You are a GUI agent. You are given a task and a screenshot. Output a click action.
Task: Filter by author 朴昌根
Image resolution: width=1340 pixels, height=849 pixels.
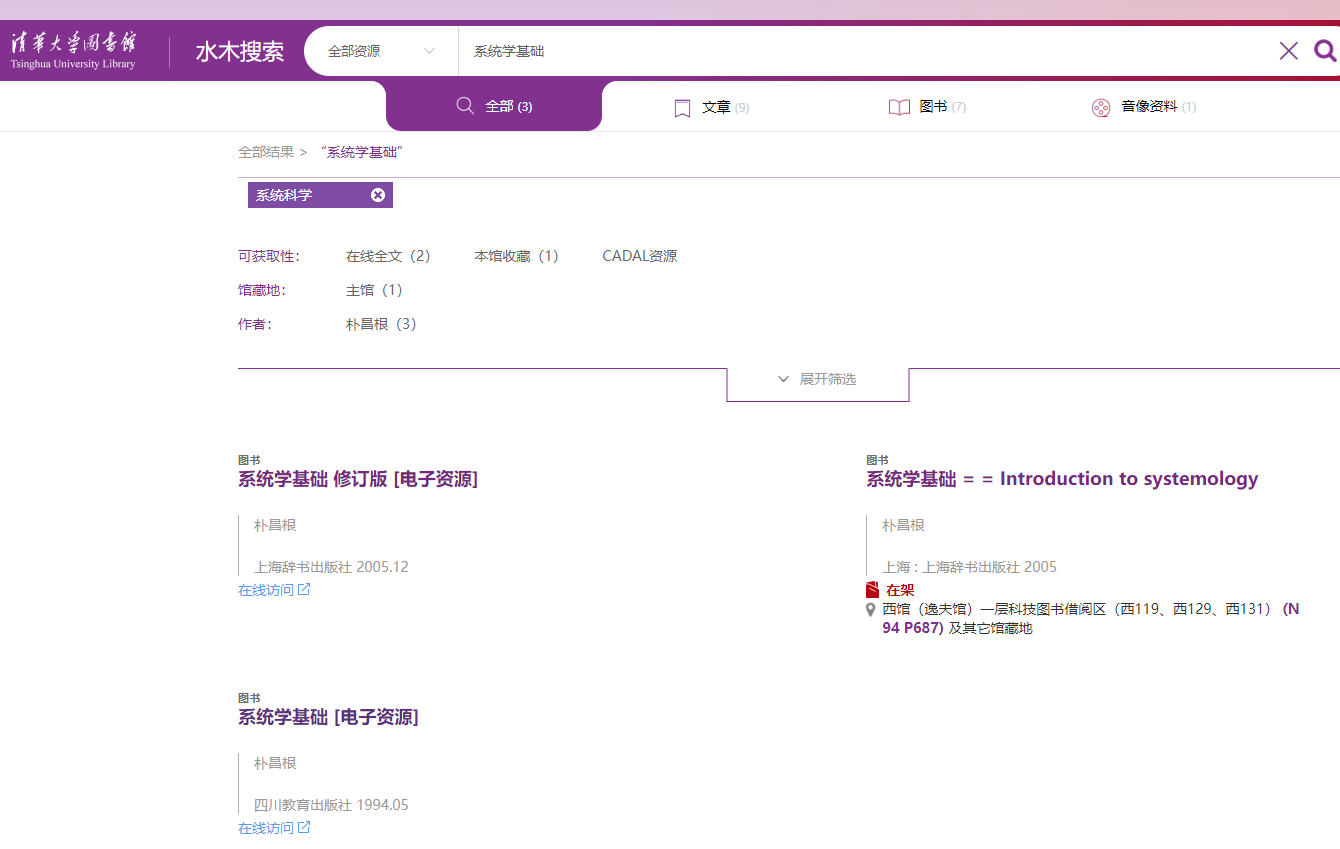[x=381, y=324]
